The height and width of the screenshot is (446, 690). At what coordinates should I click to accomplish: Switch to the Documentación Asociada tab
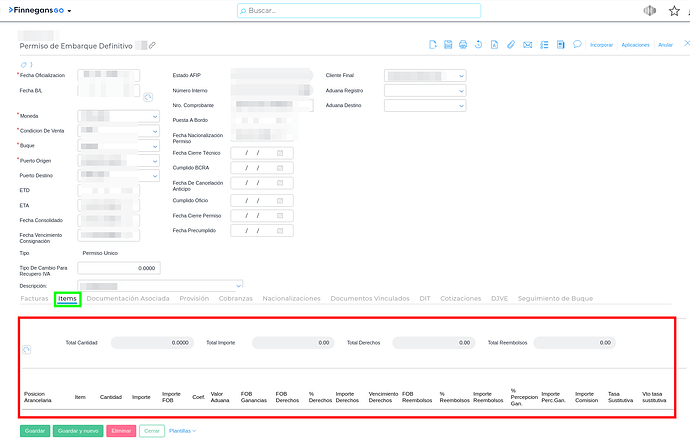point(127,299)
